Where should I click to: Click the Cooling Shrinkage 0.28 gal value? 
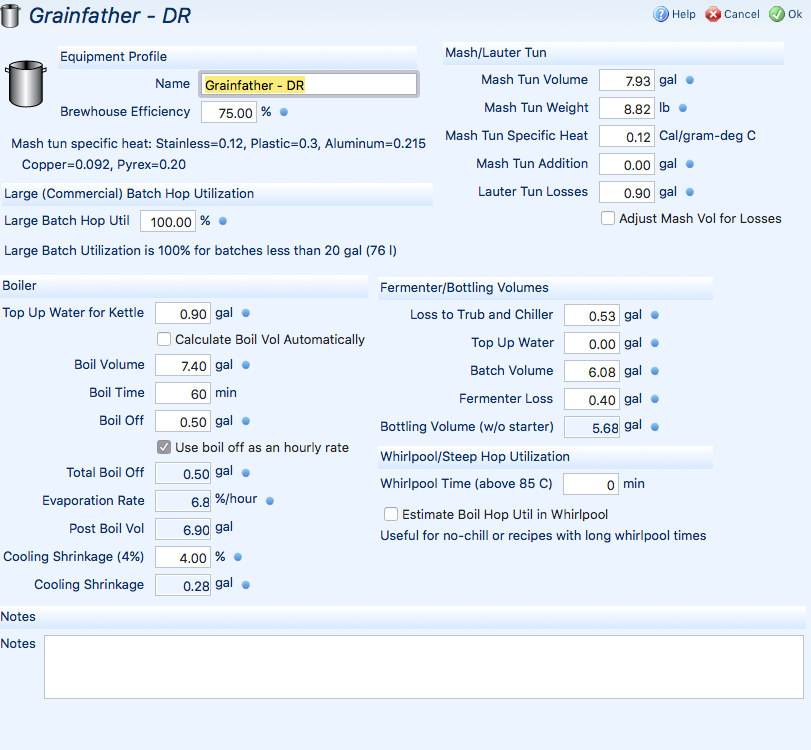[x=183, y=585]
